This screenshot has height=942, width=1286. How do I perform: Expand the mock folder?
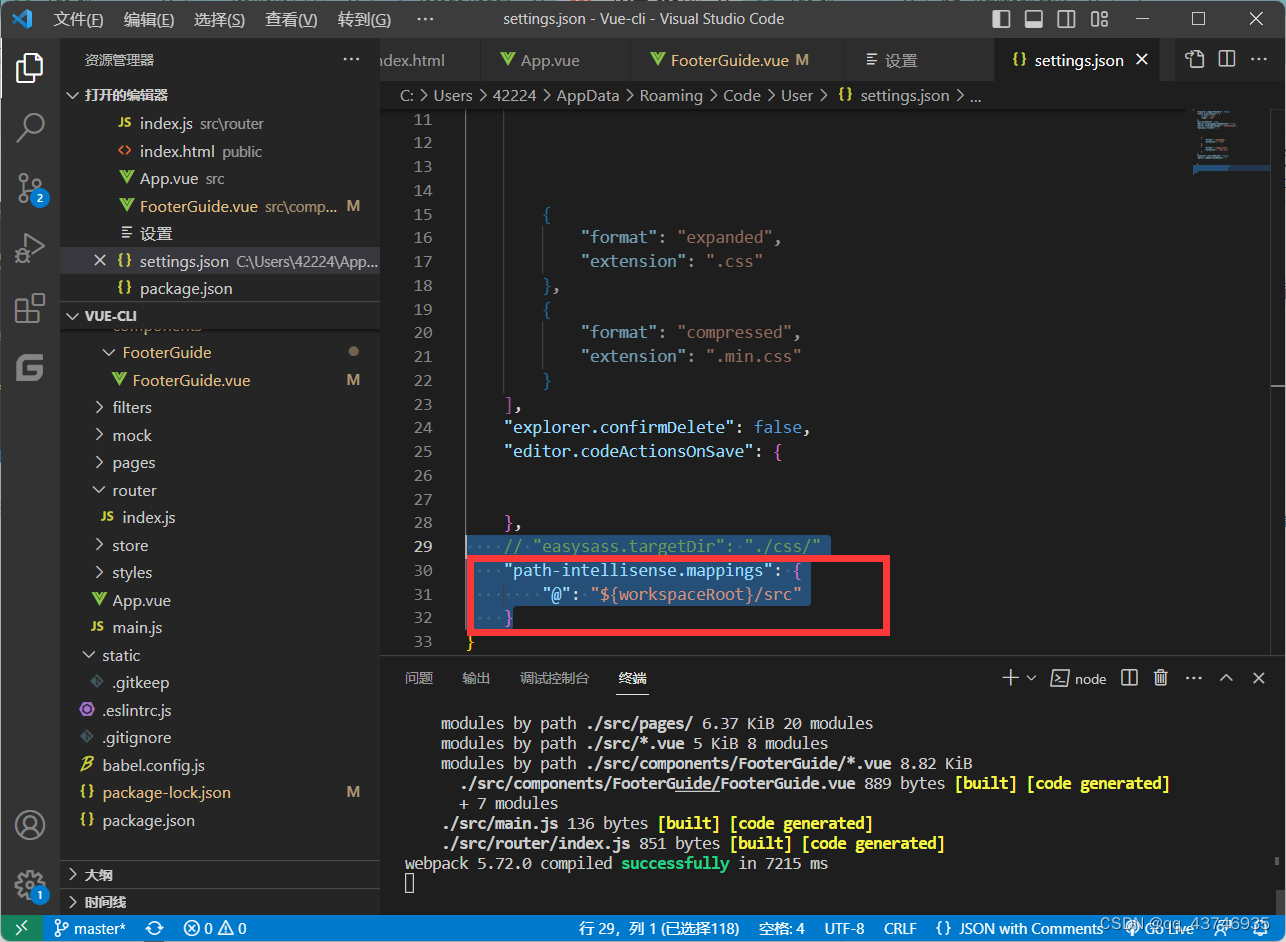point(99,436)
